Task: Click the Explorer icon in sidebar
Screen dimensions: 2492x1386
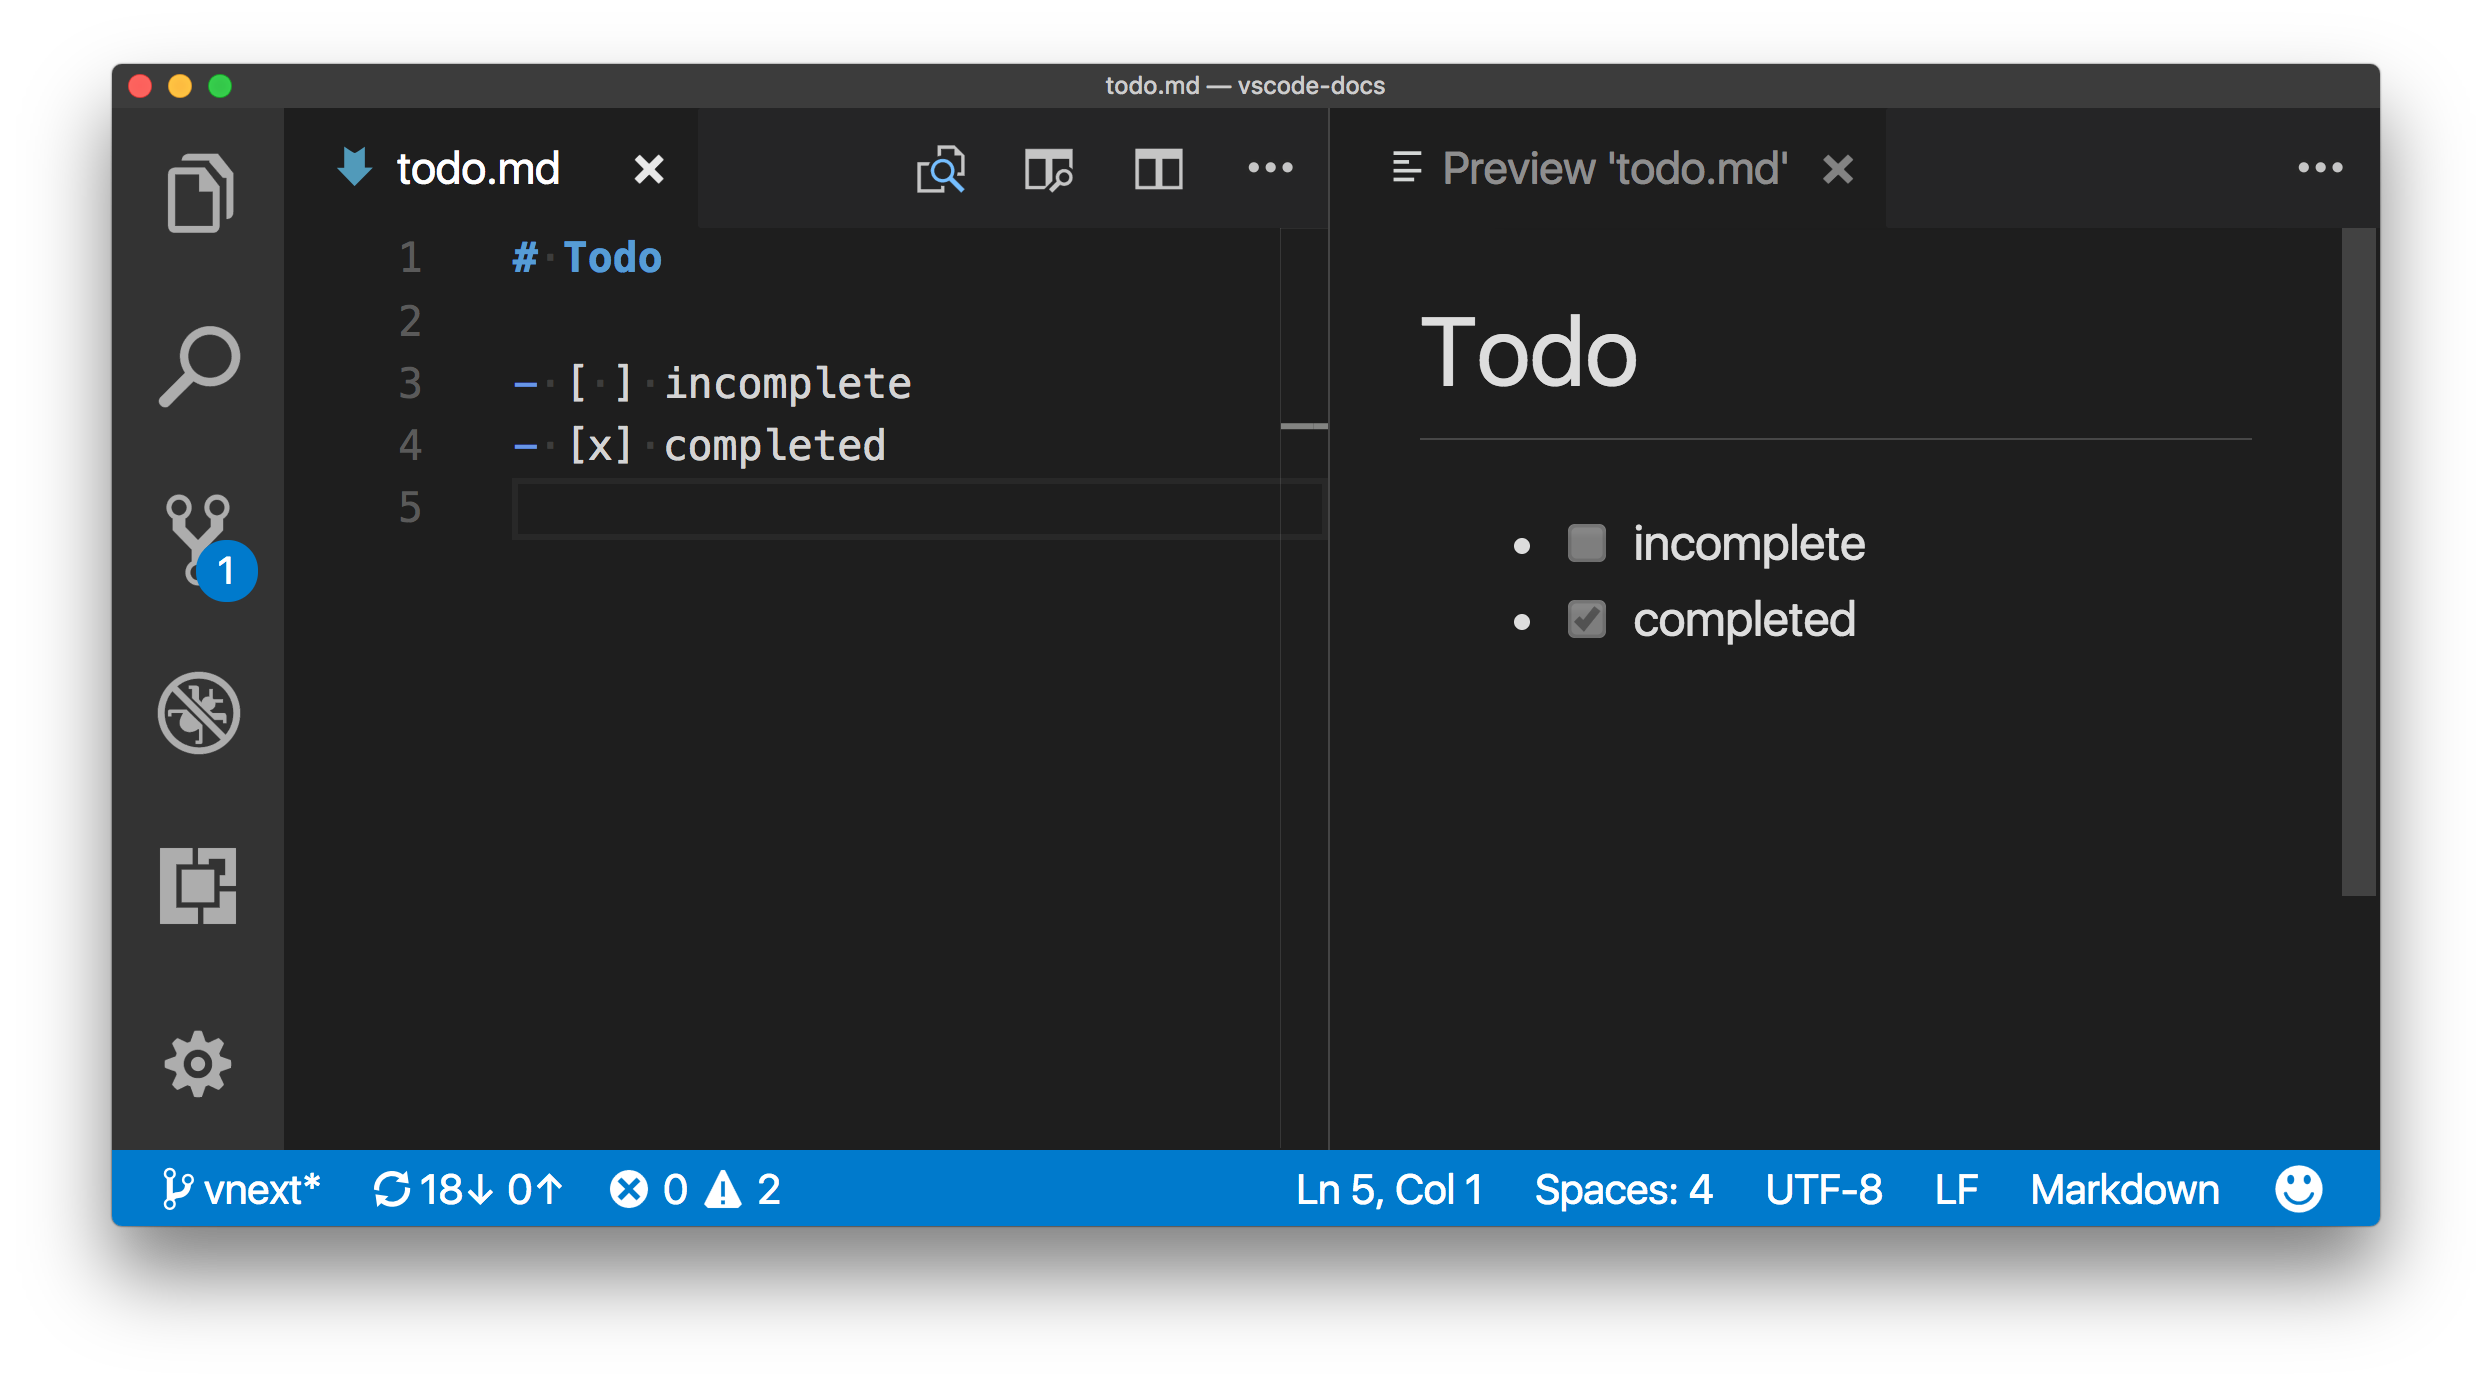Action: click(200, 189)
